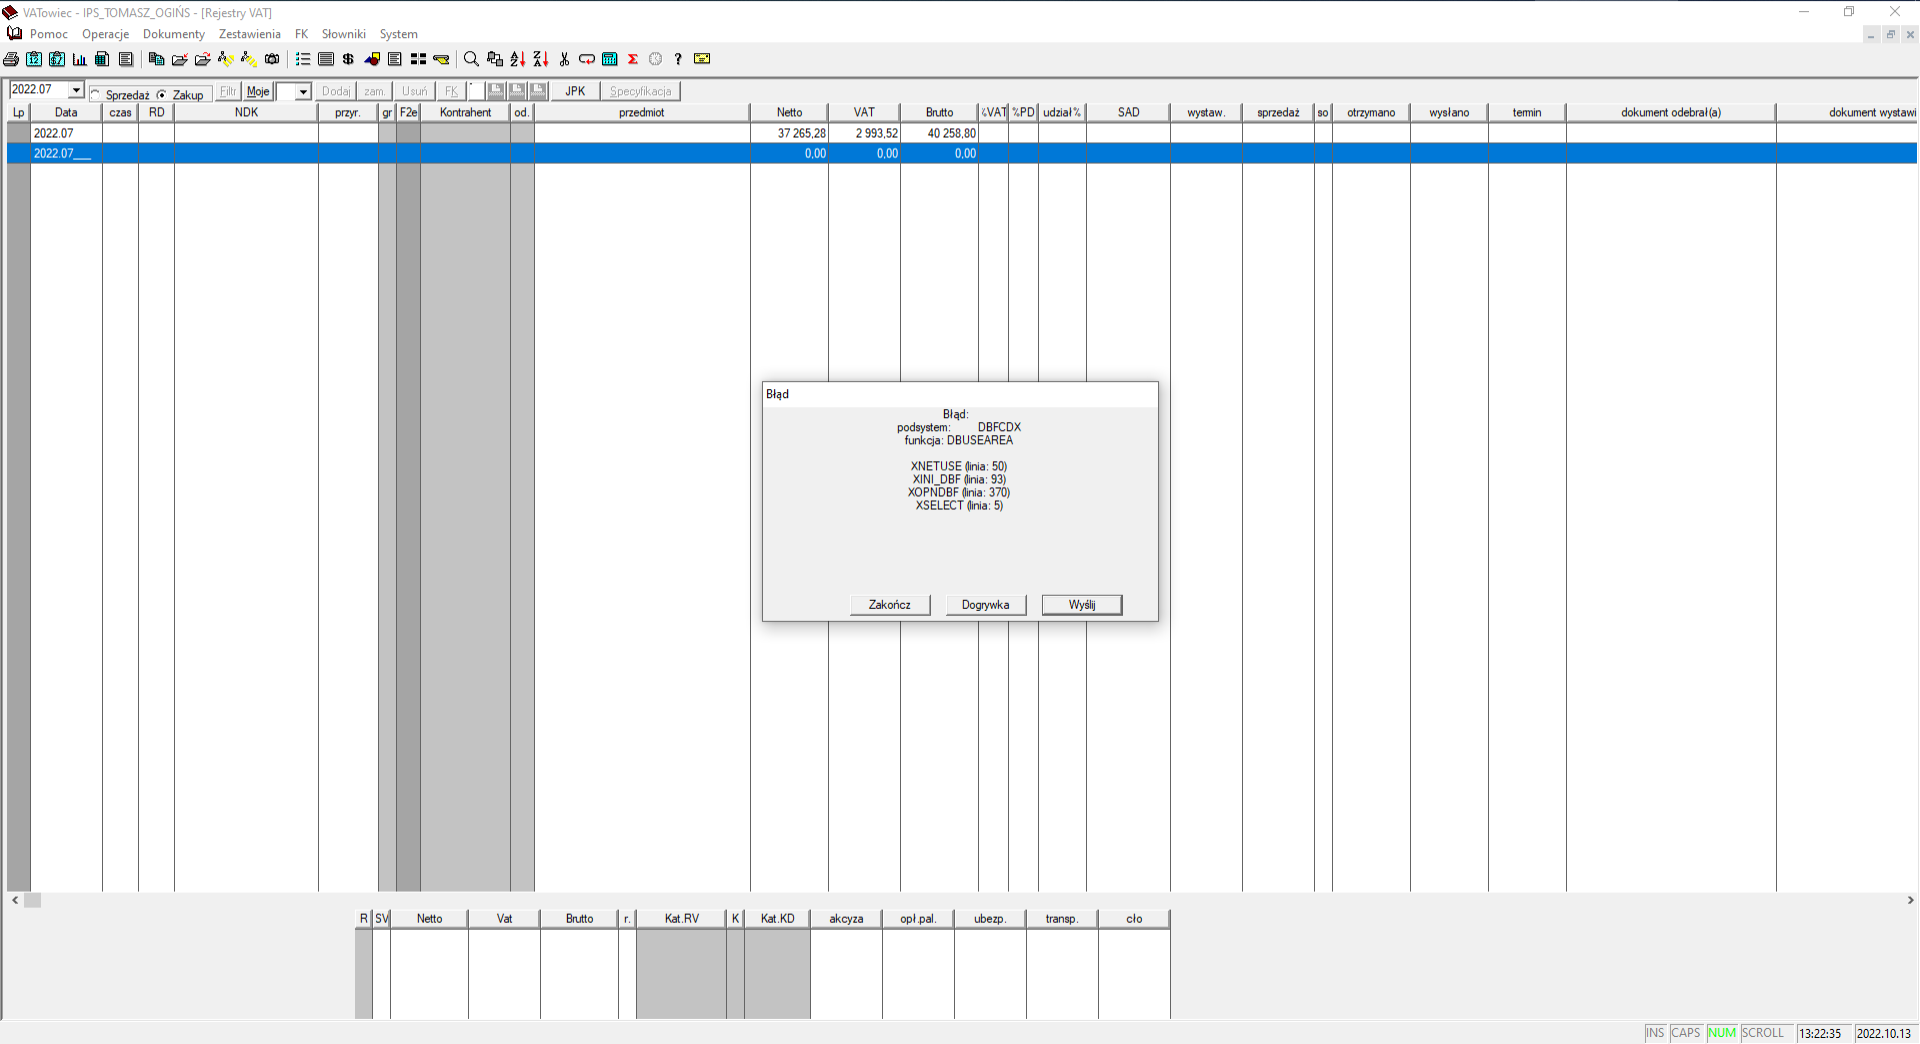
Task: Open the Zestawienia menu
Action: [x=249, y=34]
